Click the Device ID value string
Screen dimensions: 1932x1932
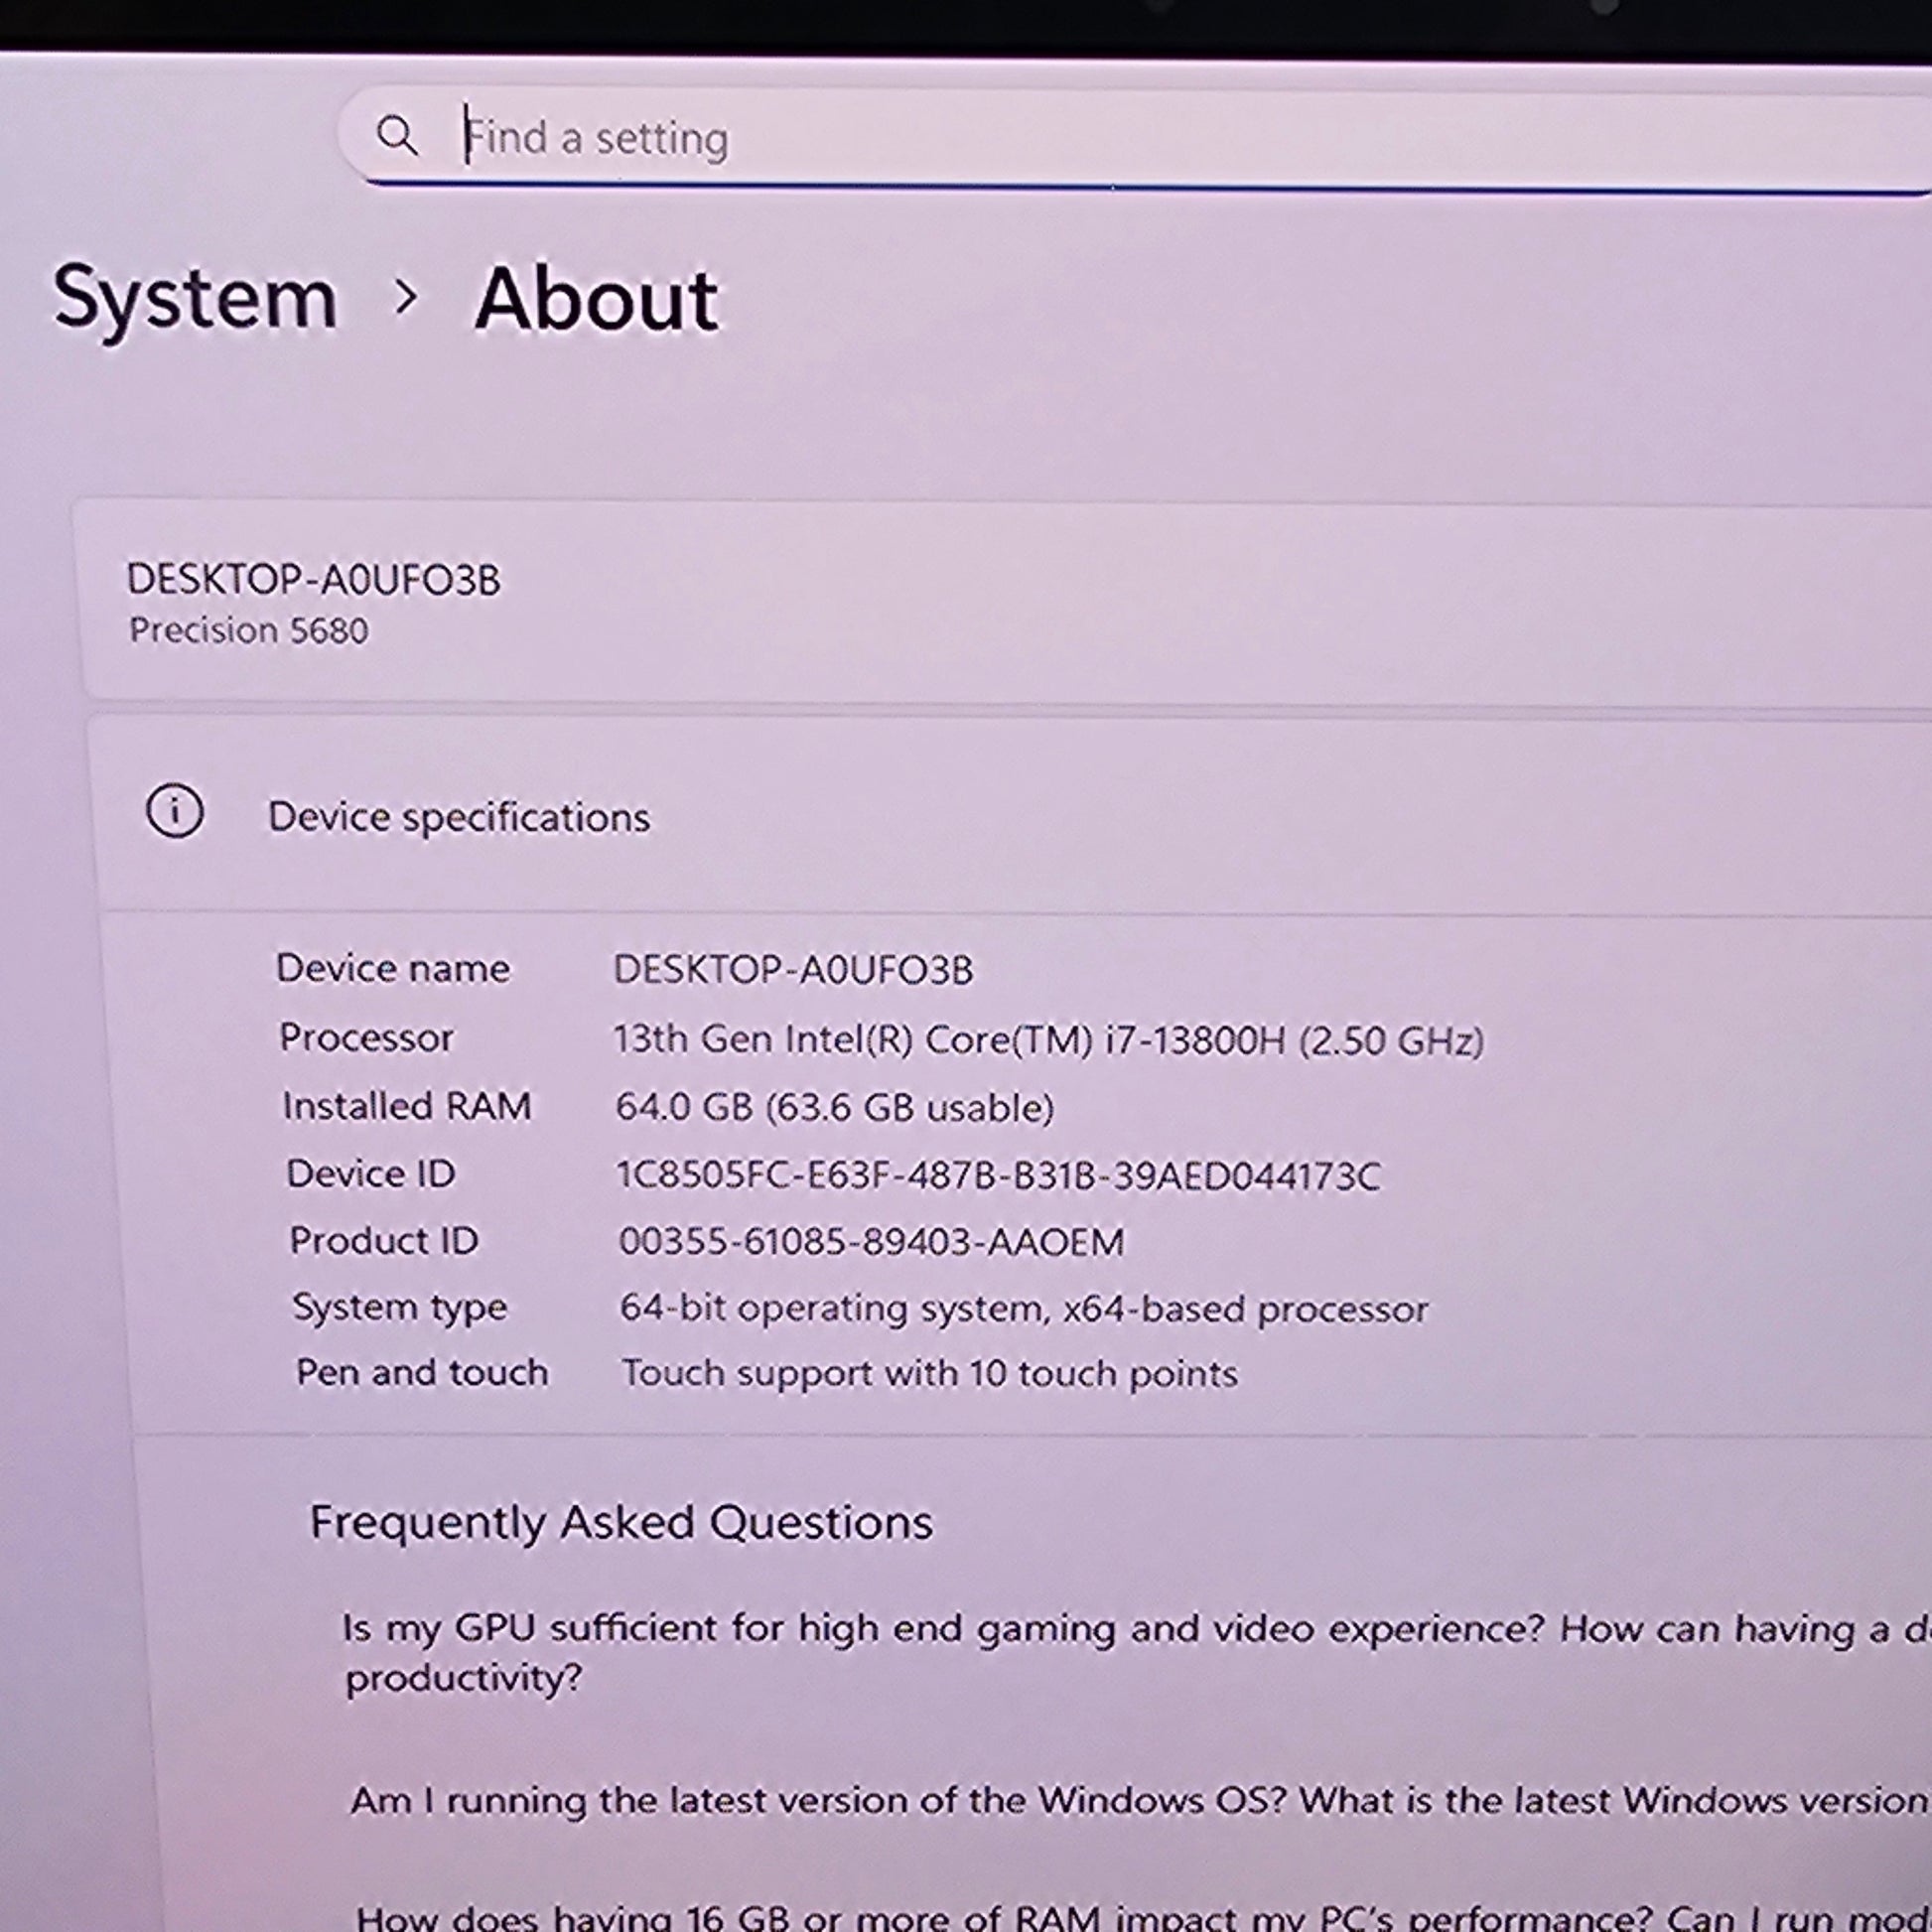[997, 1176]
